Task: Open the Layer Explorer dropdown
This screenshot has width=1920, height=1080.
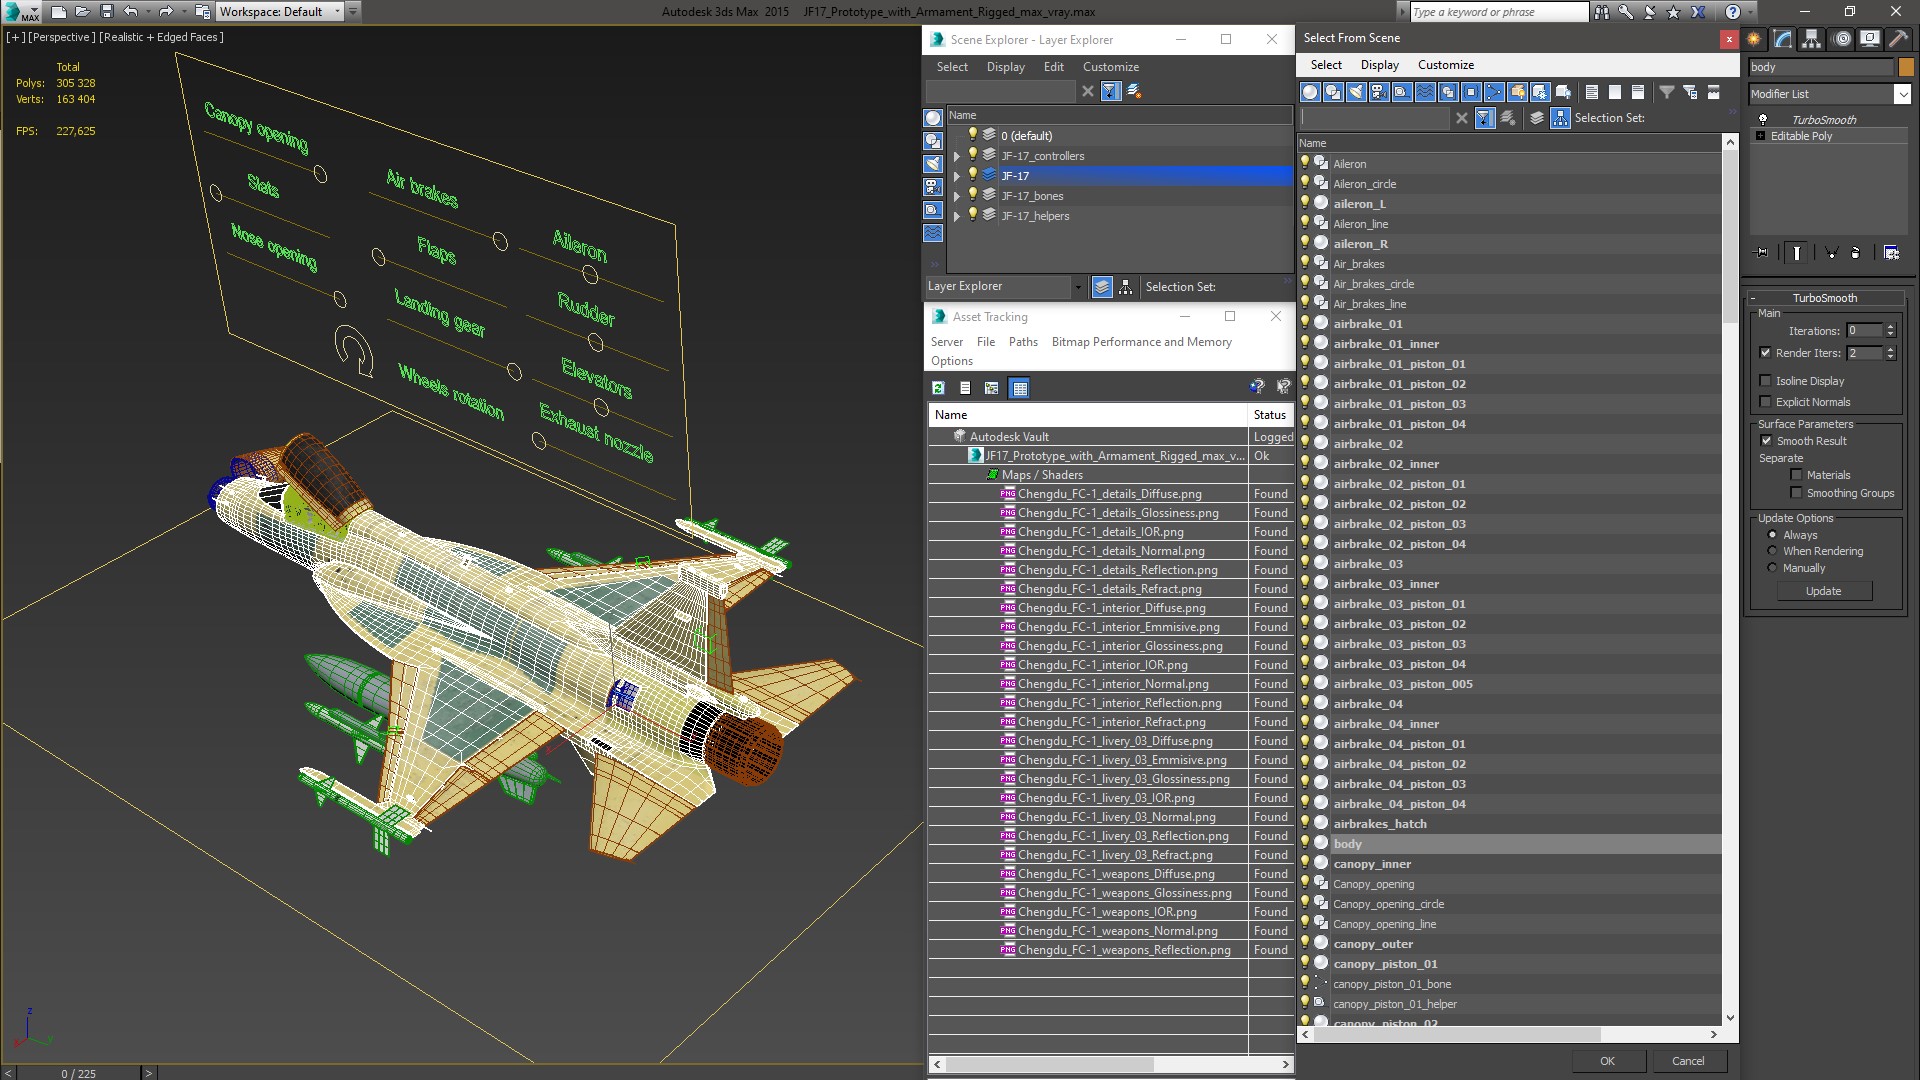Action: [x=1077, y=287]
